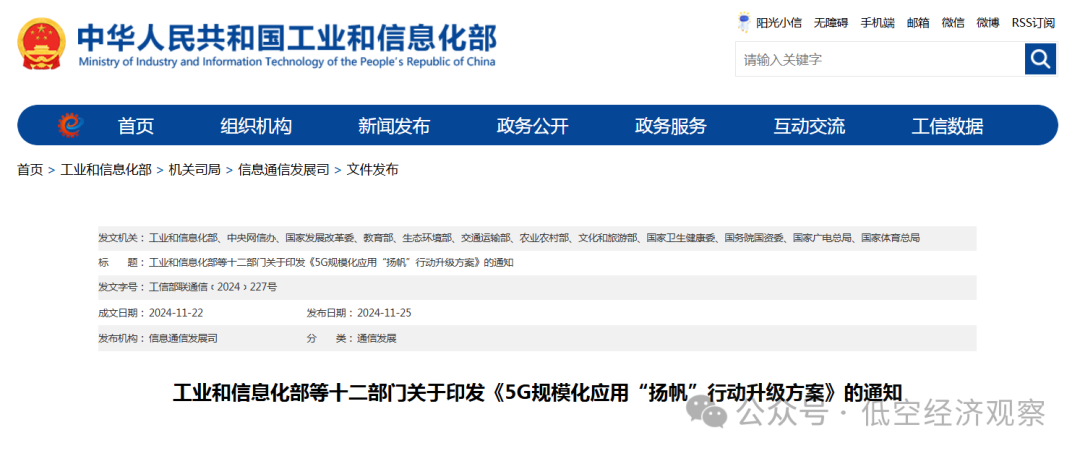
Task: Open the 互动交流 navigation item
Action: coord(809,126)
